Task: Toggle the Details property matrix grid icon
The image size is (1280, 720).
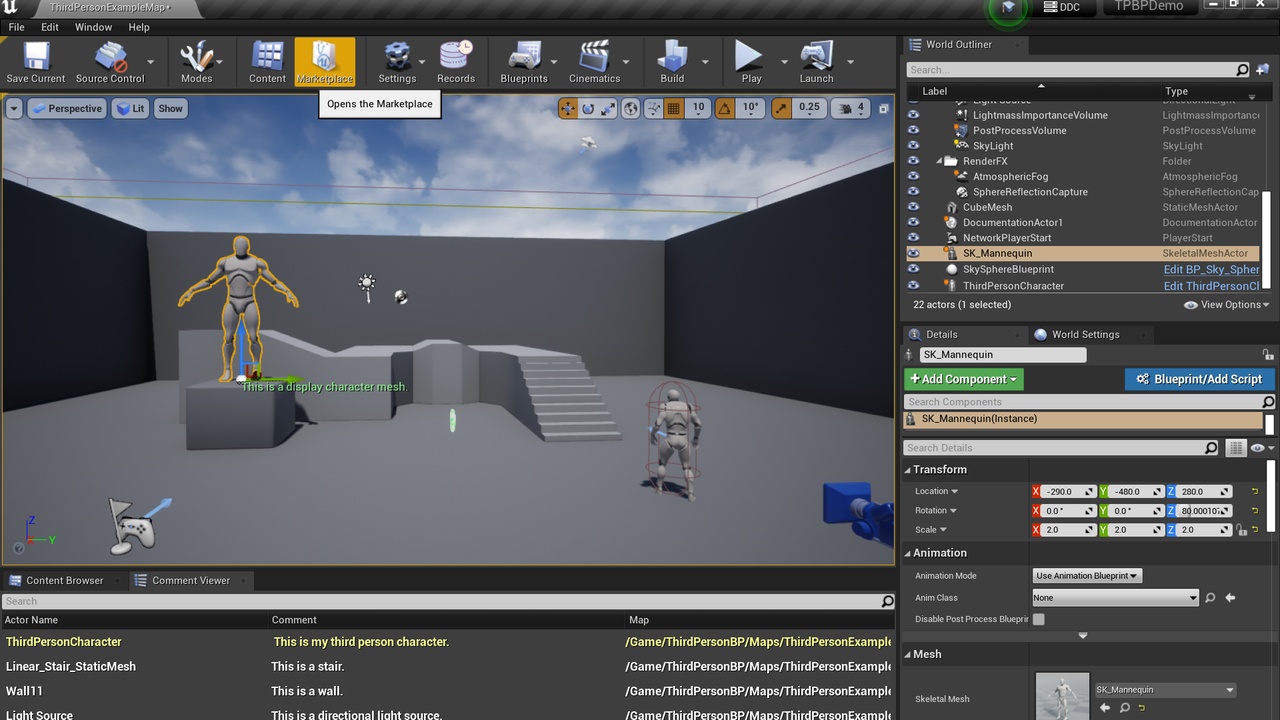Action: click(x=1237, y=448)
